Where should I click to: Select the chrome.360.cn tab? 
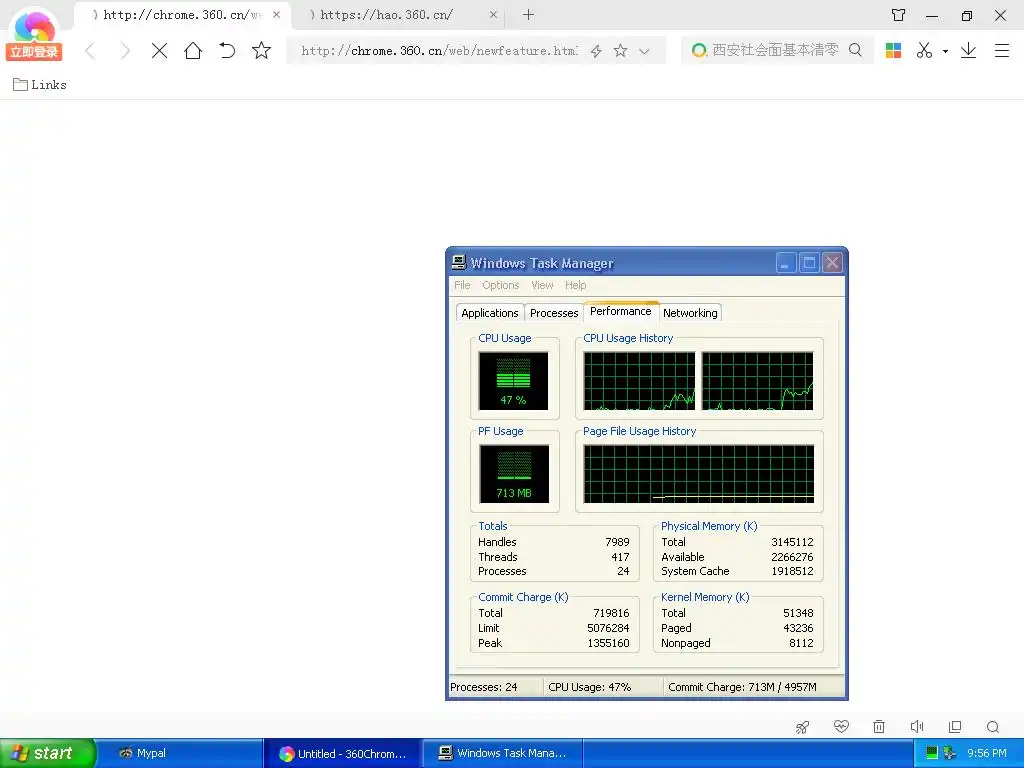click(181, 15)
